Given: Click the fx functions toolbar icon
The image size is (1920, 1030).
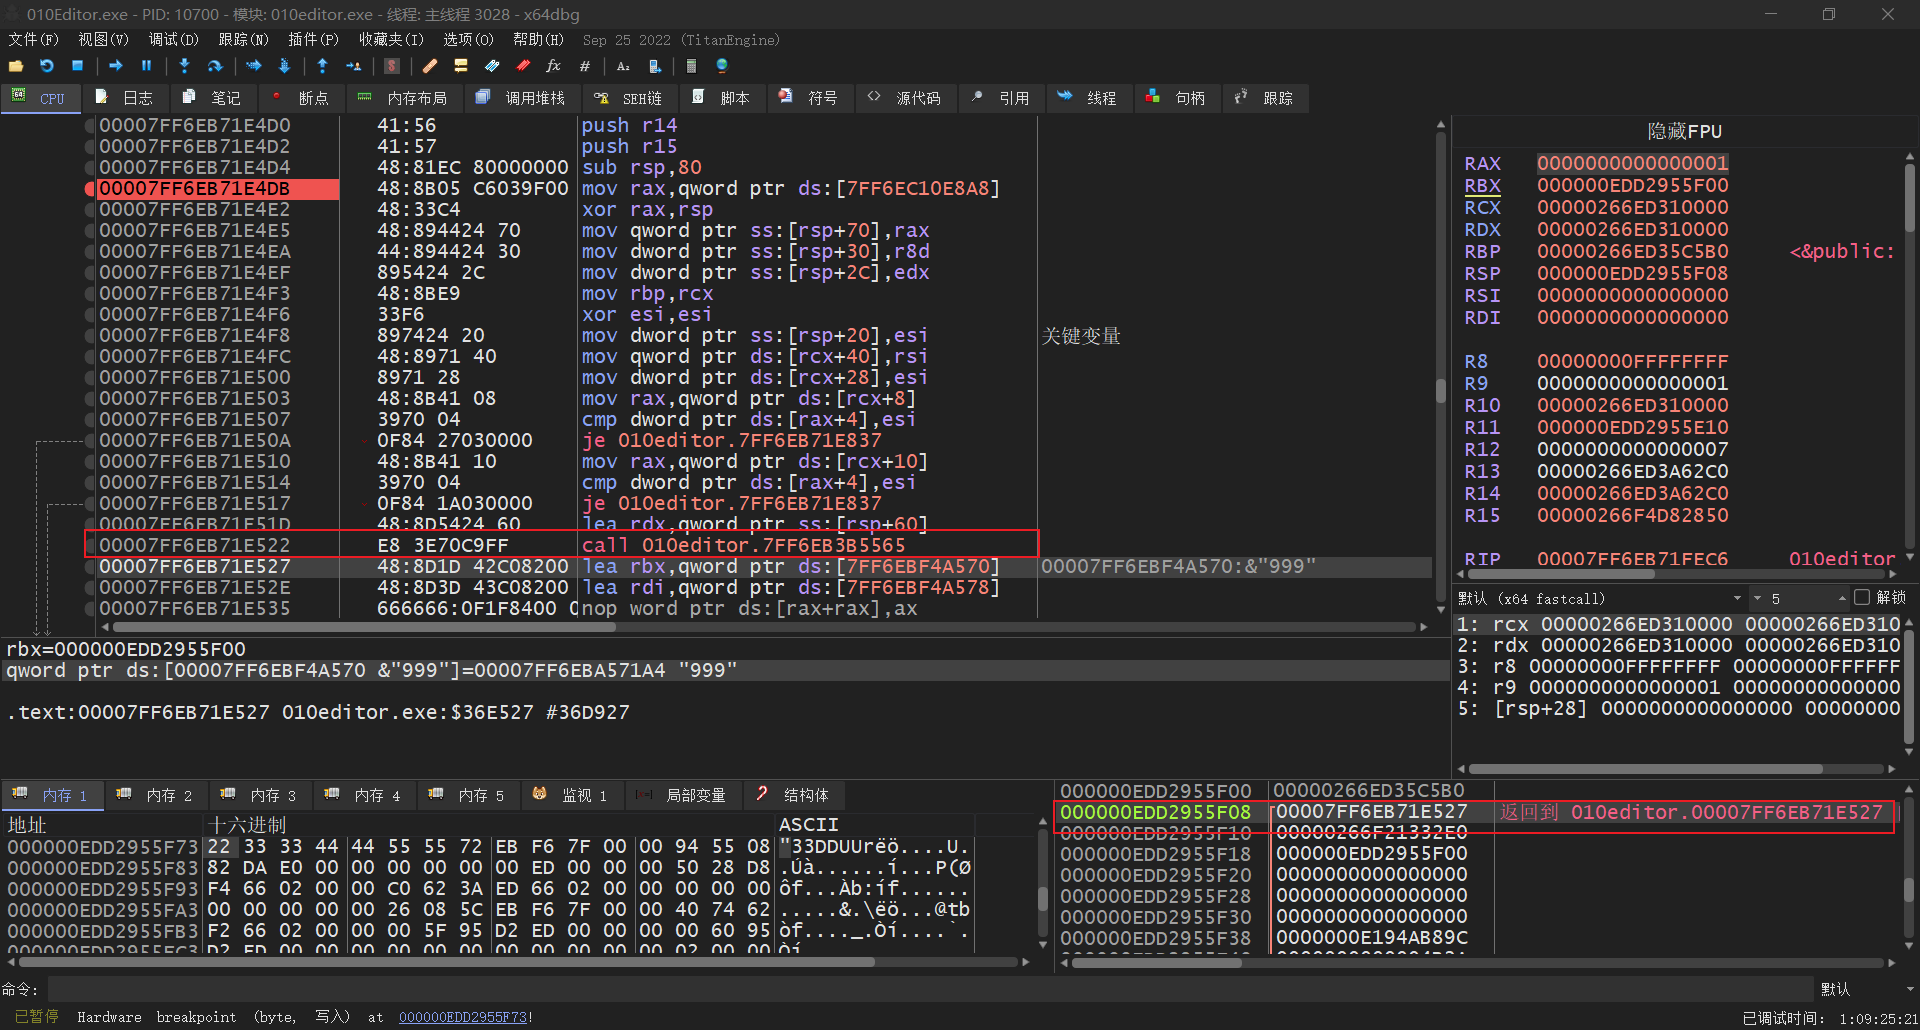Looking at the screenshot, I should [553, 66].
